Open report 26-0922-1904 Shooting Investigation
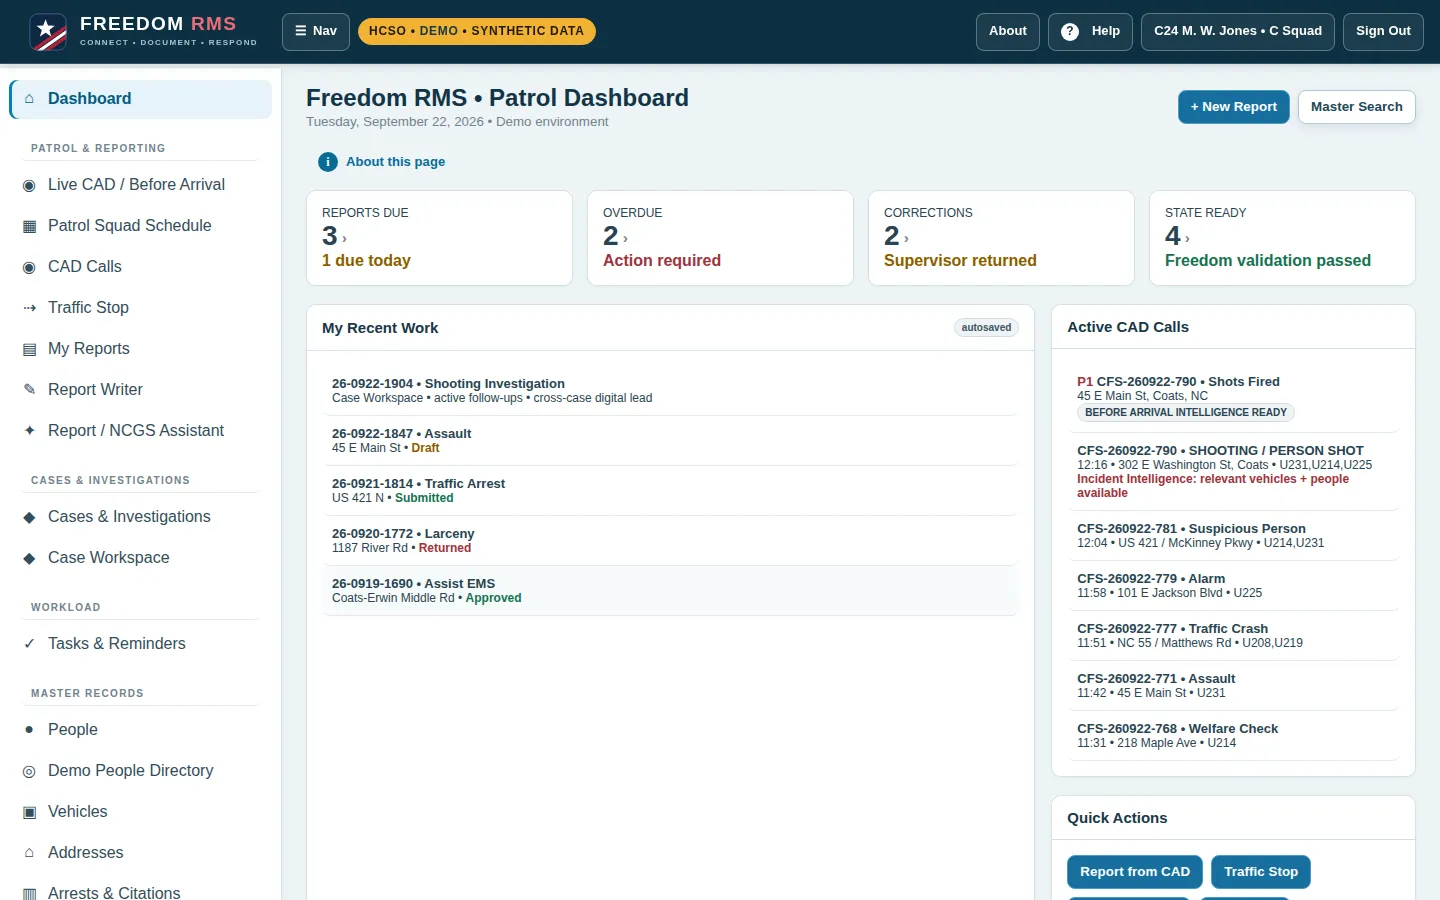1440x900 pixels. pos(670,391)
